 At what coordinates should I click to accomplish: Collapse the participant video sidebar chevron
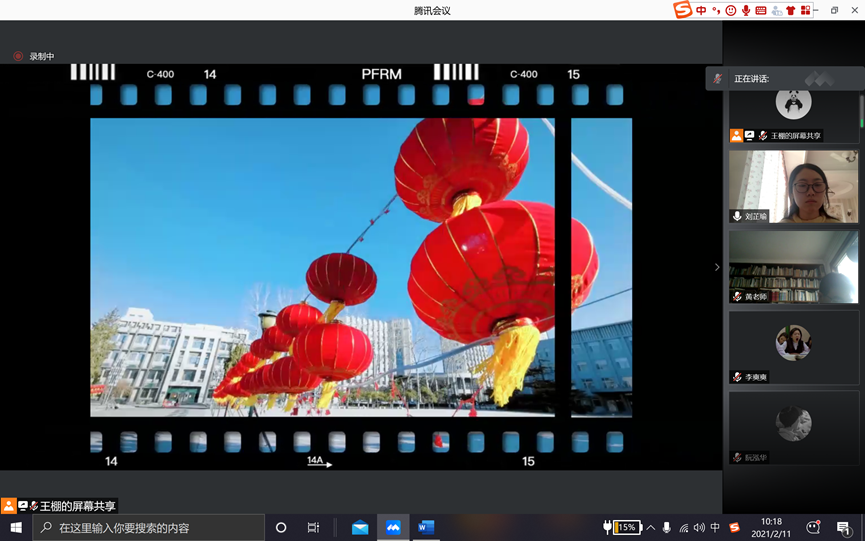pyautogui.click(x=716, y=267)
